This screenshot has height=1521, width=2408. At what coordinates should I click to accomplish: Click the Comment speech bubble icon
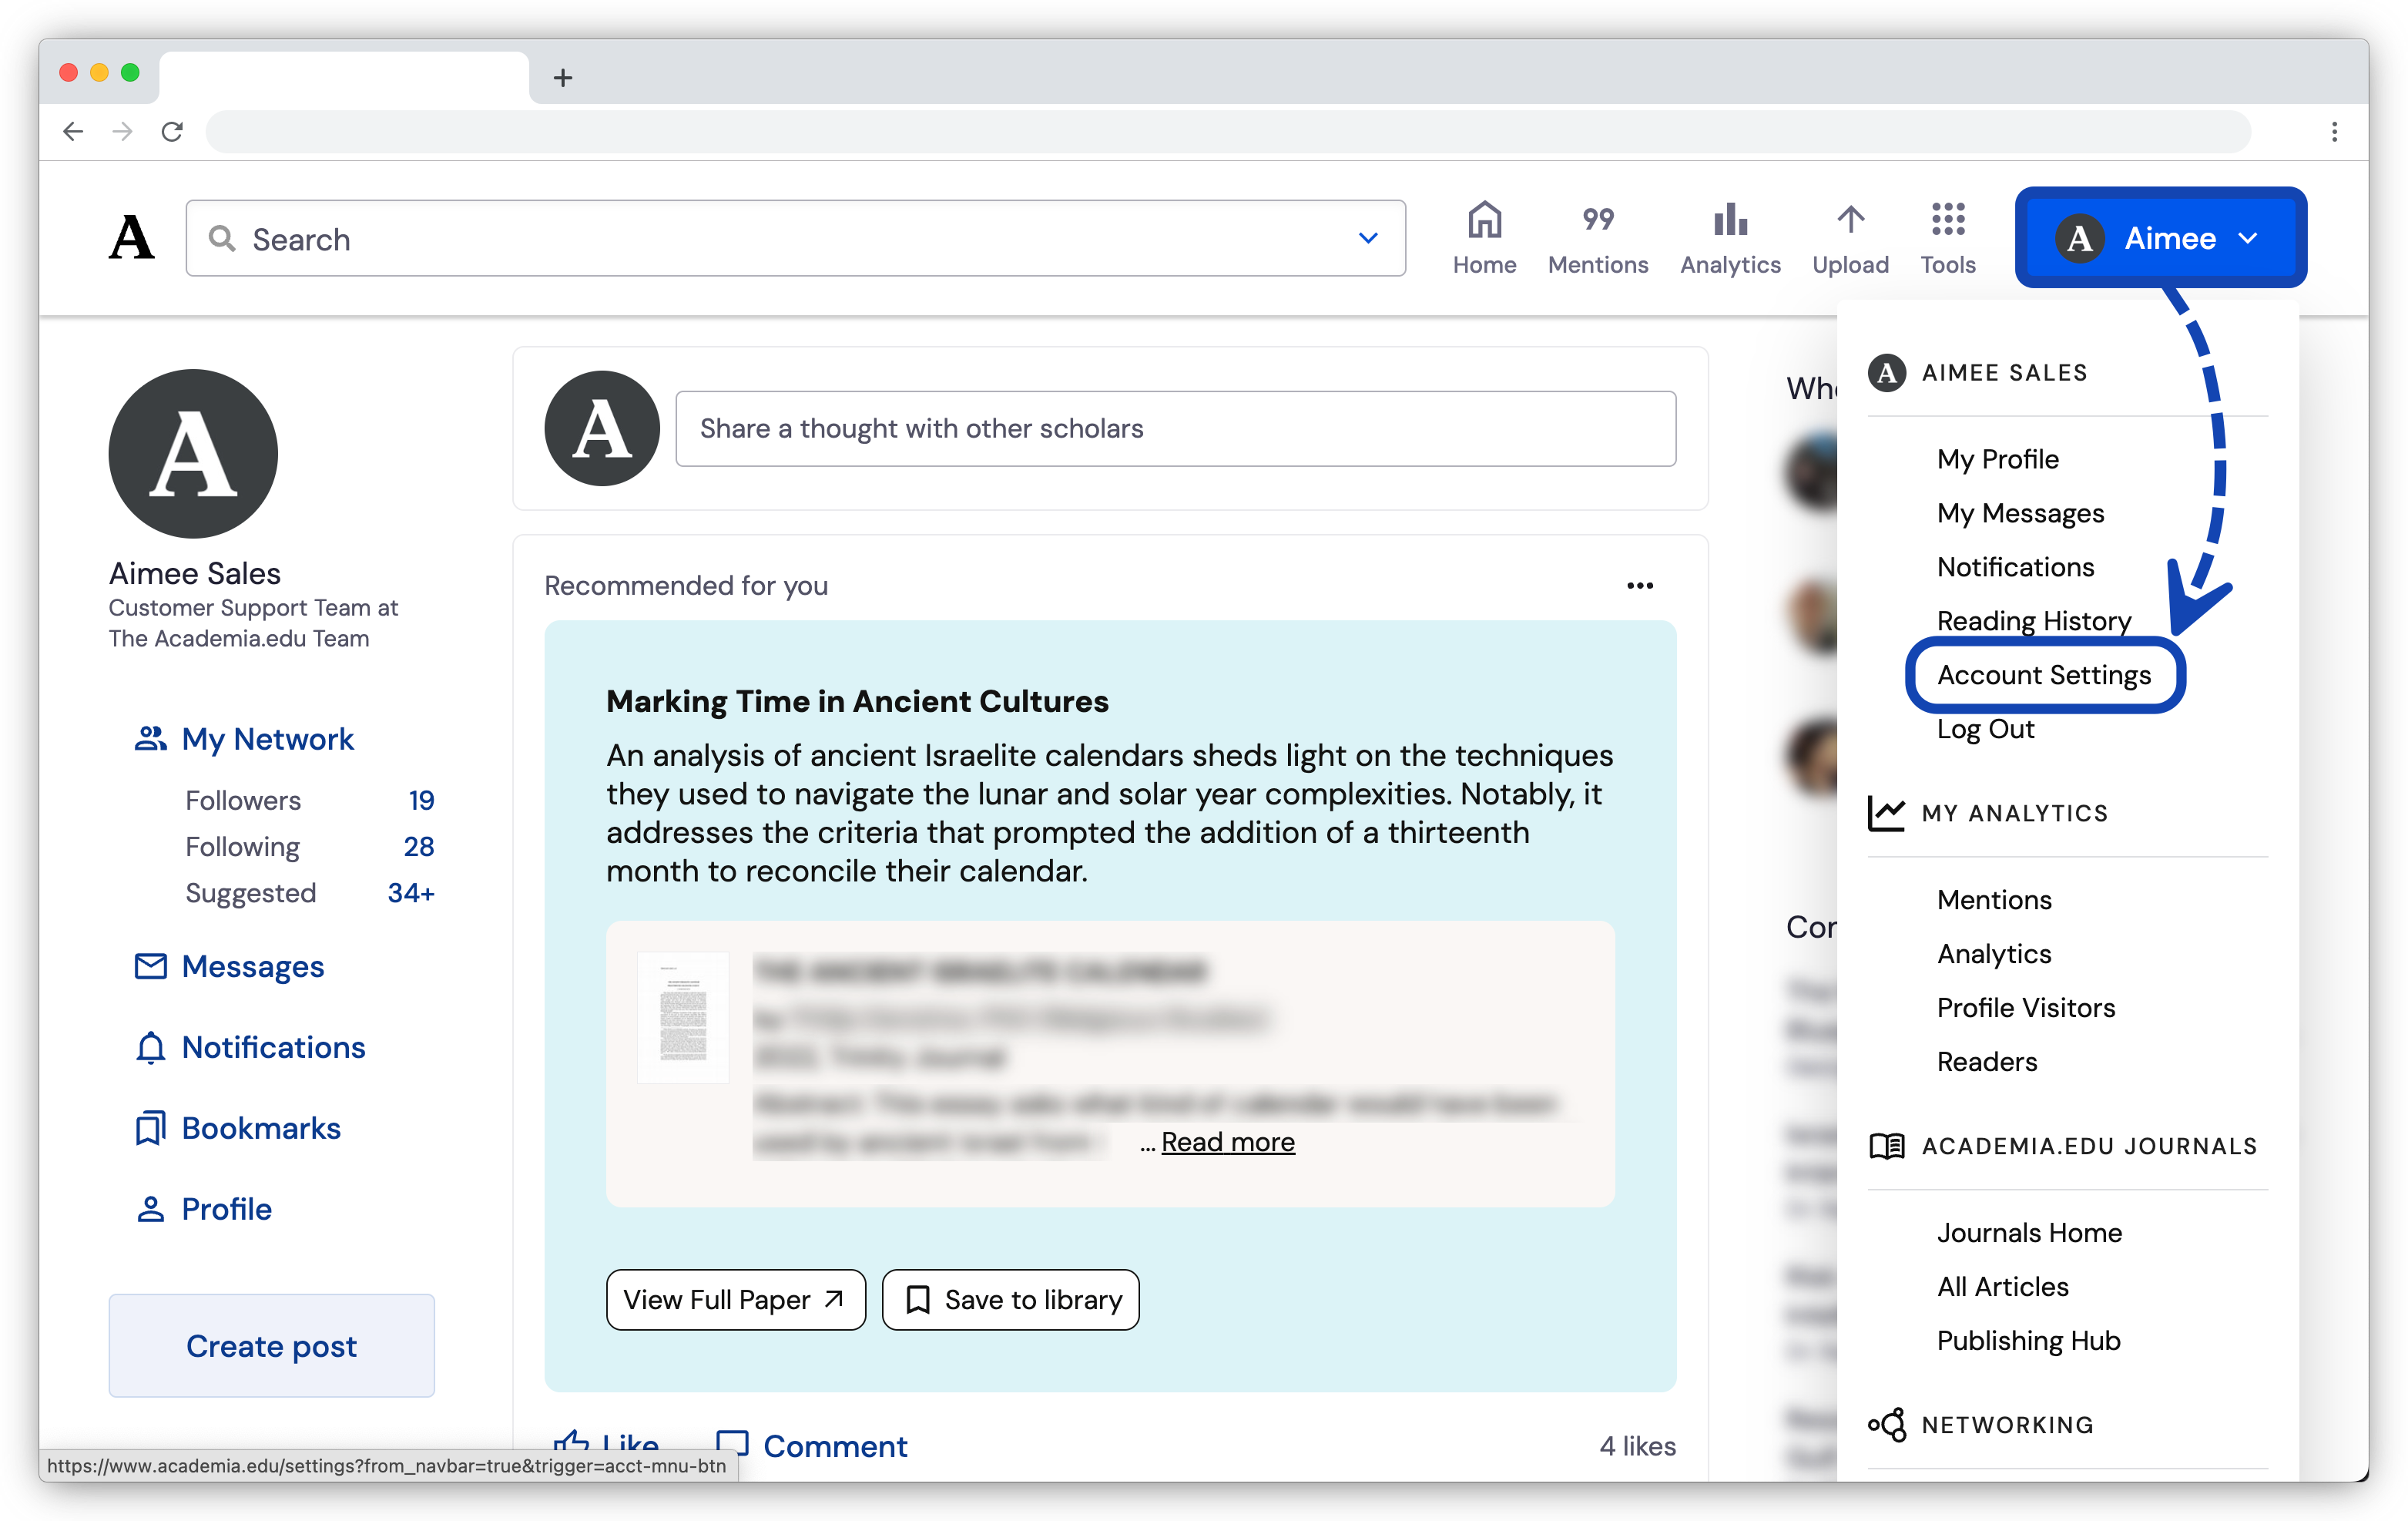point(732,1444)
